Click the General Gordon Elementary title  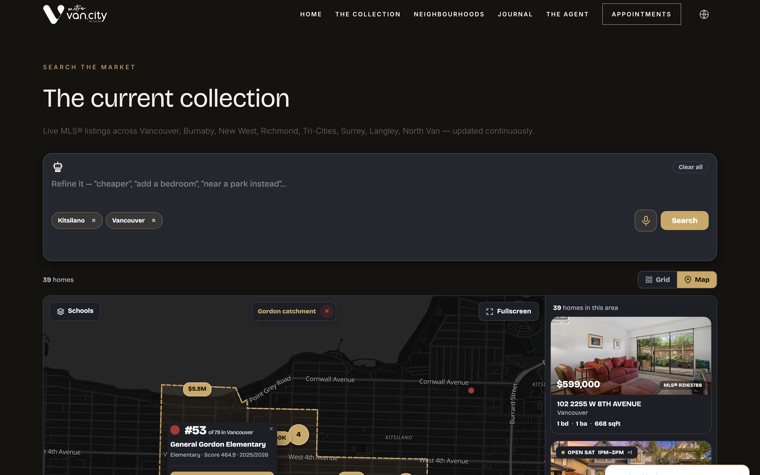pyautogui.click(x=218, y=444)
